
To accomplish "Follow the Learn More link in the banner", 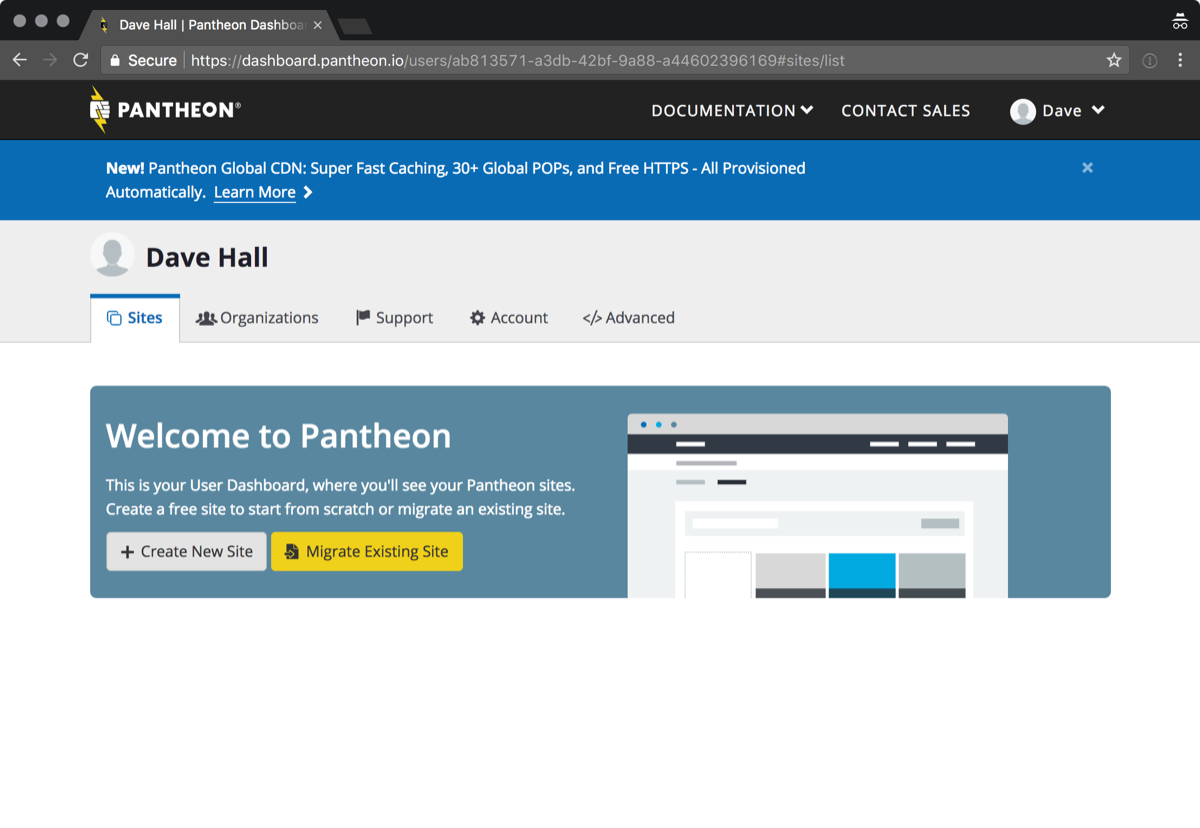I will tap(255, 192).
